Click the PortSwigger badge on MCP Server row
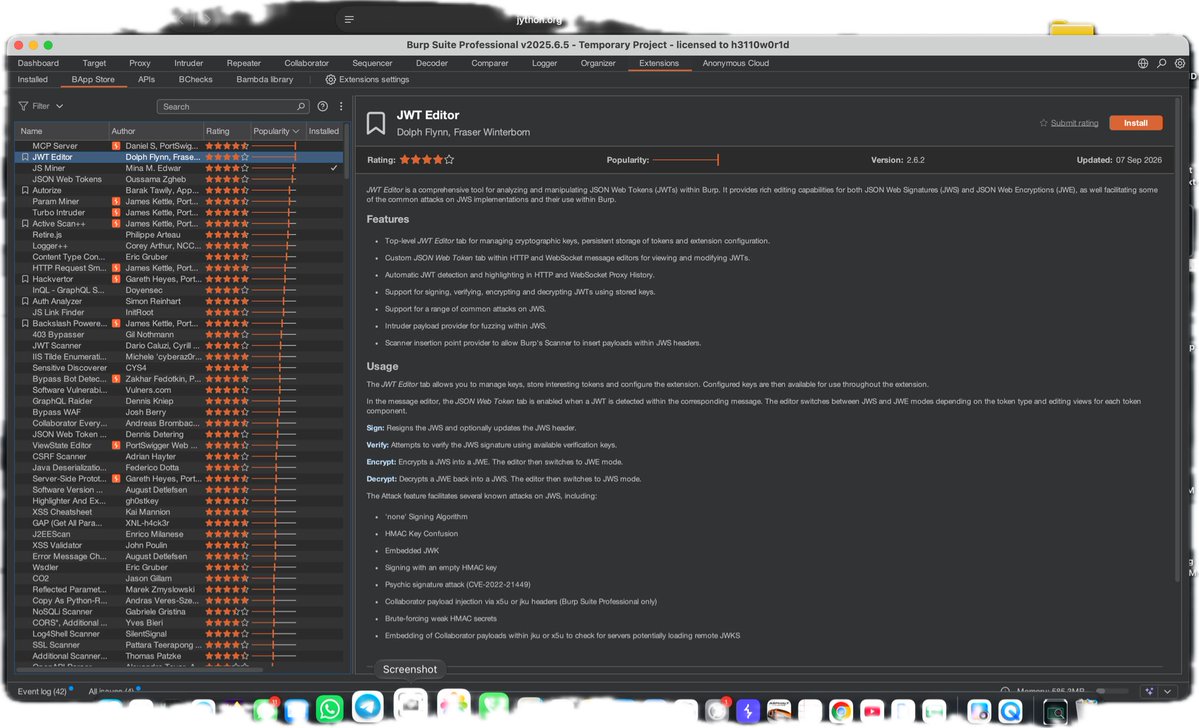Viewport: 1199px width, 728px height. [x=116, y=145]
